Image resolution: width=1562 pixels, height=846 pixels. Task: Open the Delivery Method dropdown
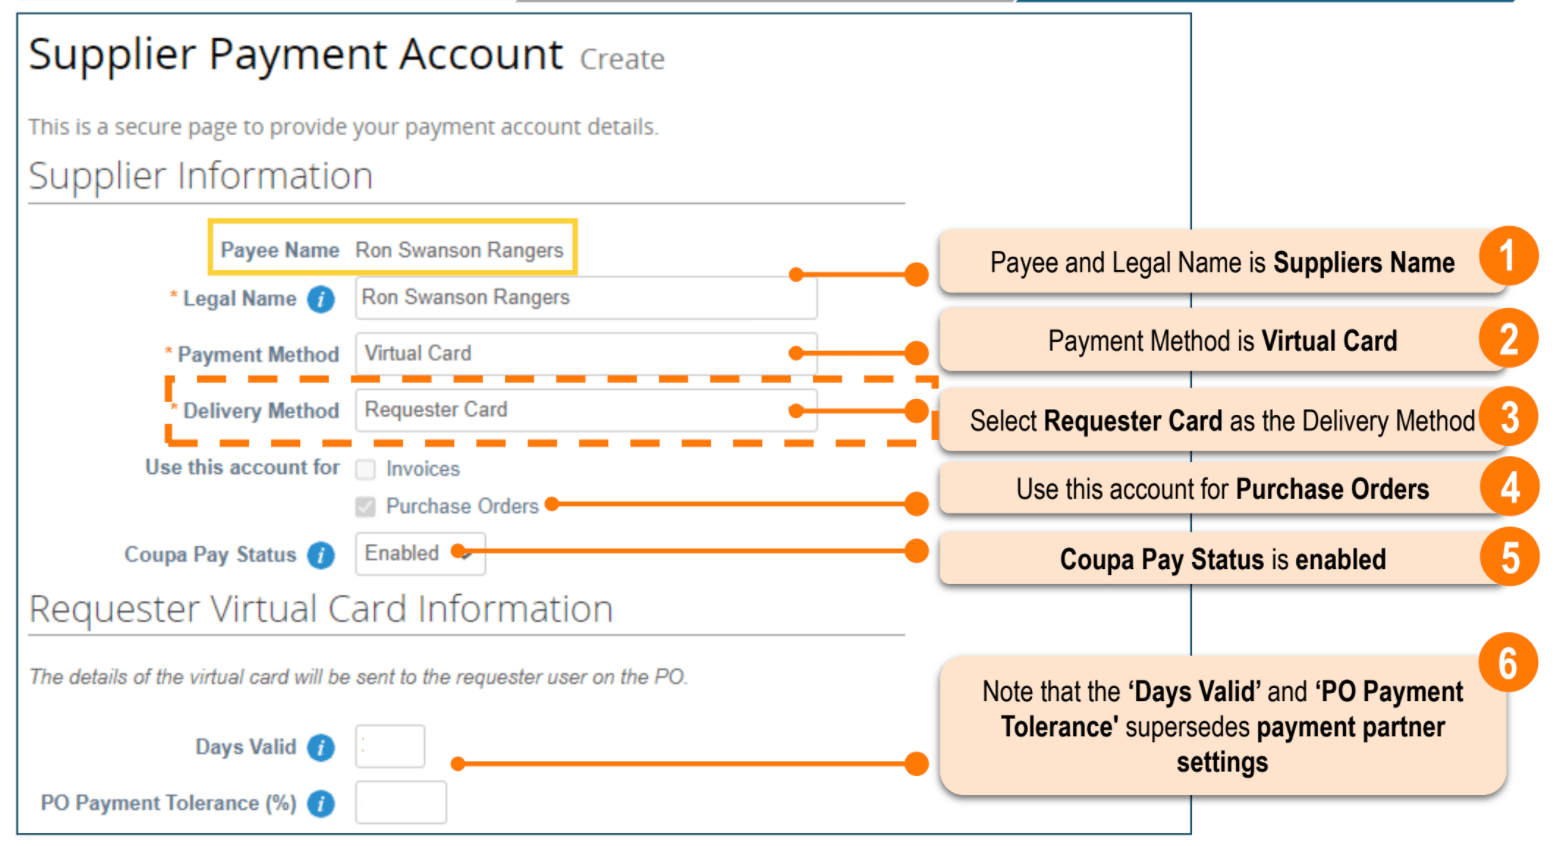point(586,410)
